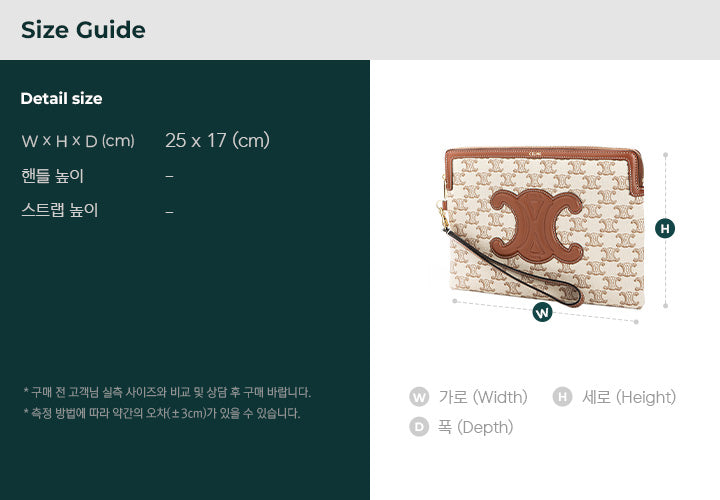
Task: Click the green W marker below the bag
Action: pos(542,312)
